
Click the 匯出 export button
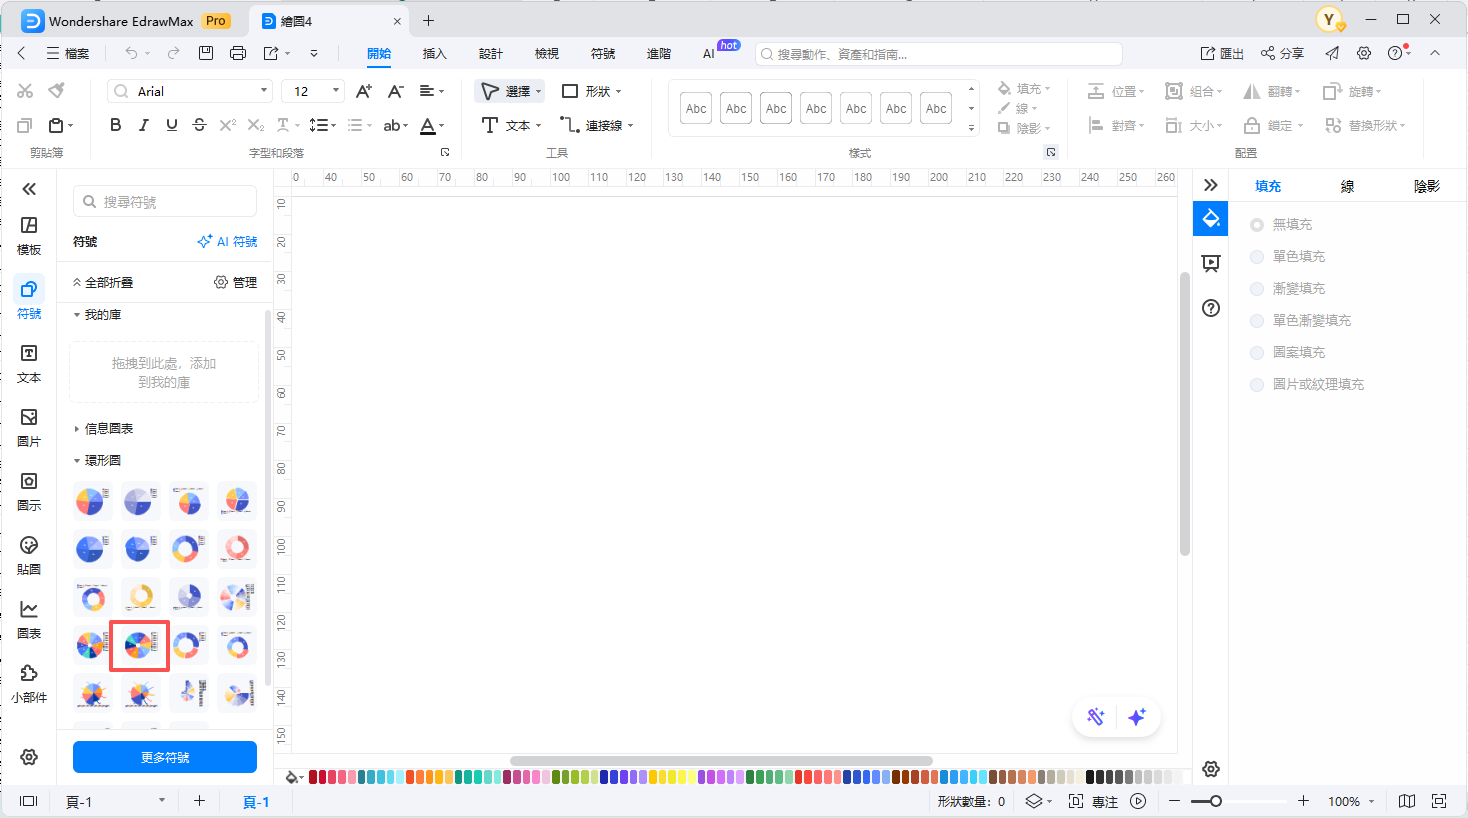coord(1222,54)
